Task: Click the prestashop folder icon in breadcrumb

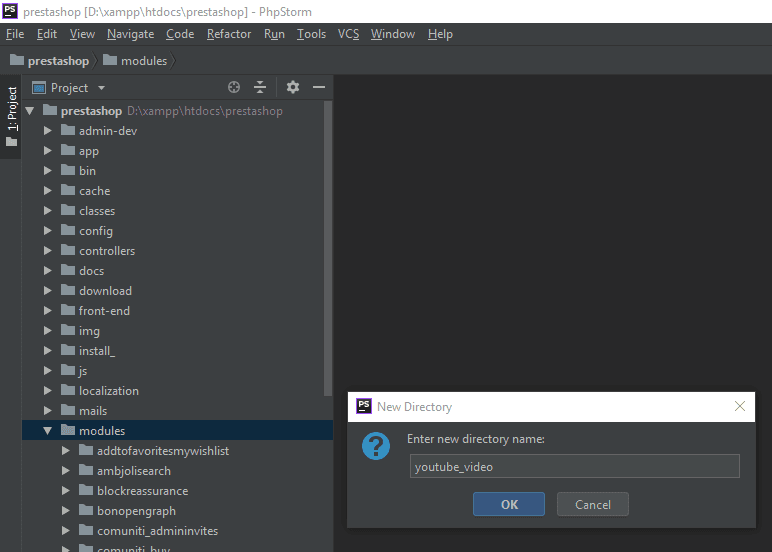Action: click(x=17, y=60)
